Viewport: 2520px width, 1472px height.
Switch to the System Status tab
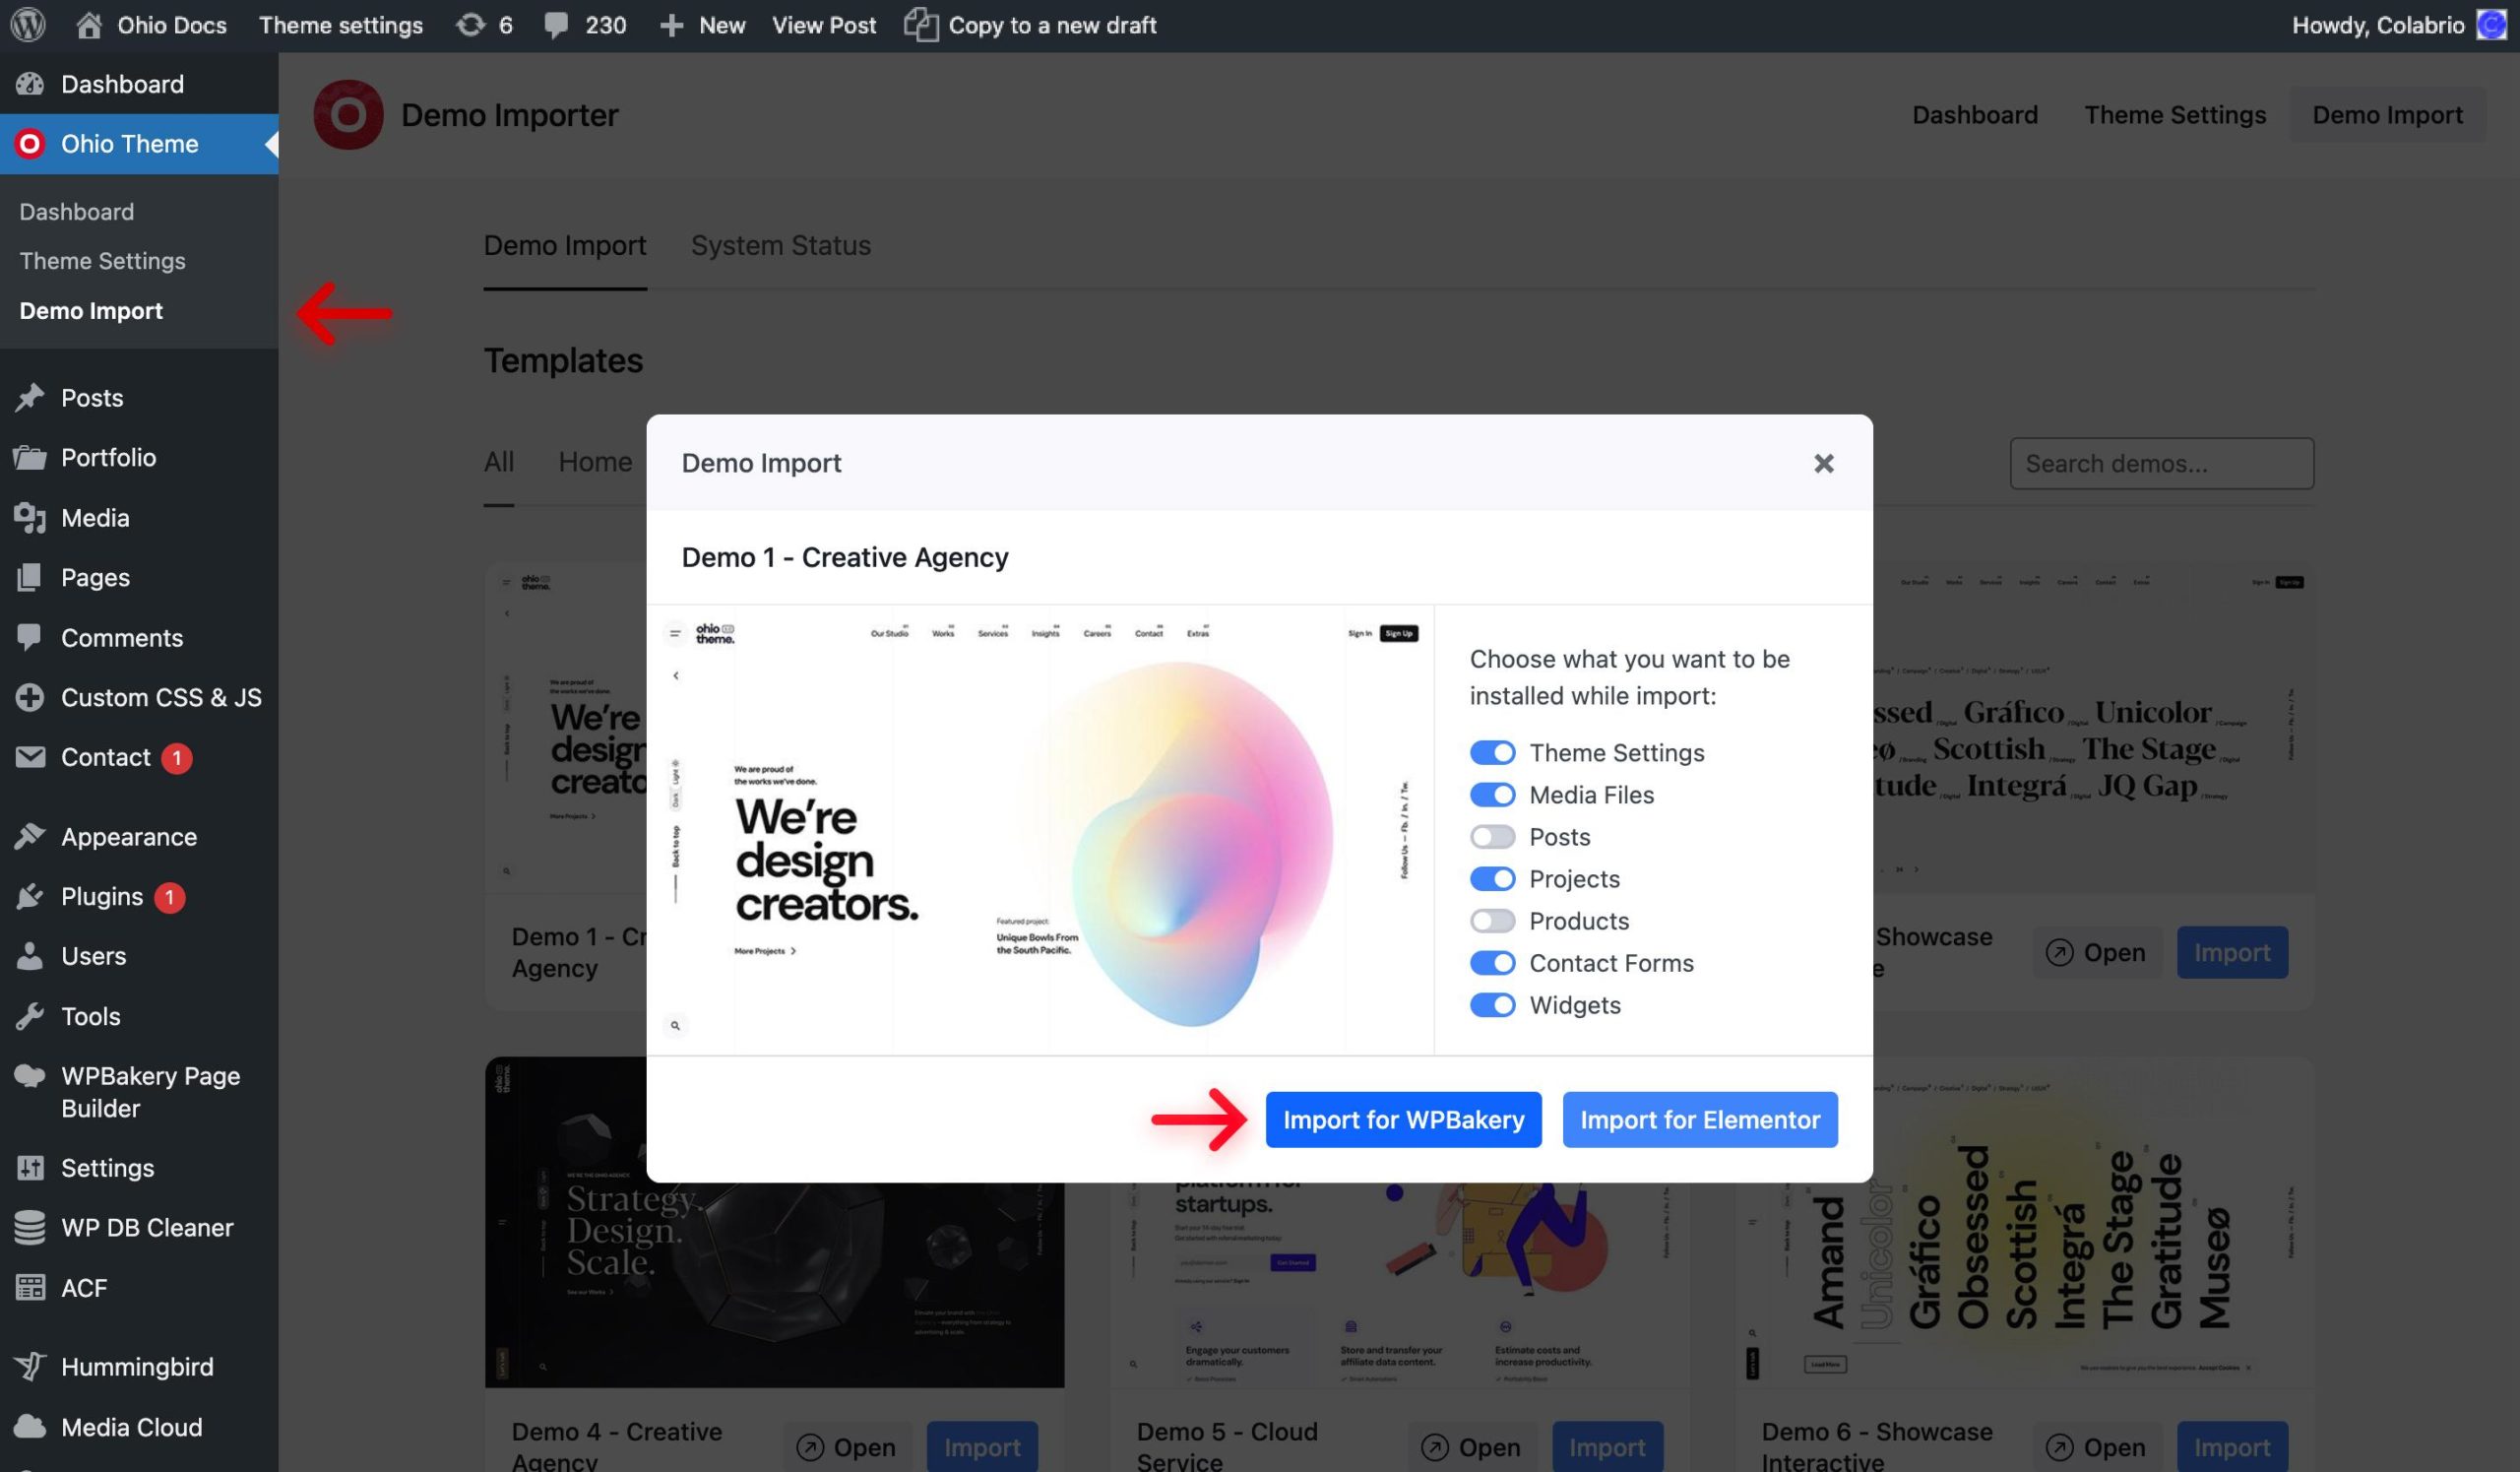point(780,245)
